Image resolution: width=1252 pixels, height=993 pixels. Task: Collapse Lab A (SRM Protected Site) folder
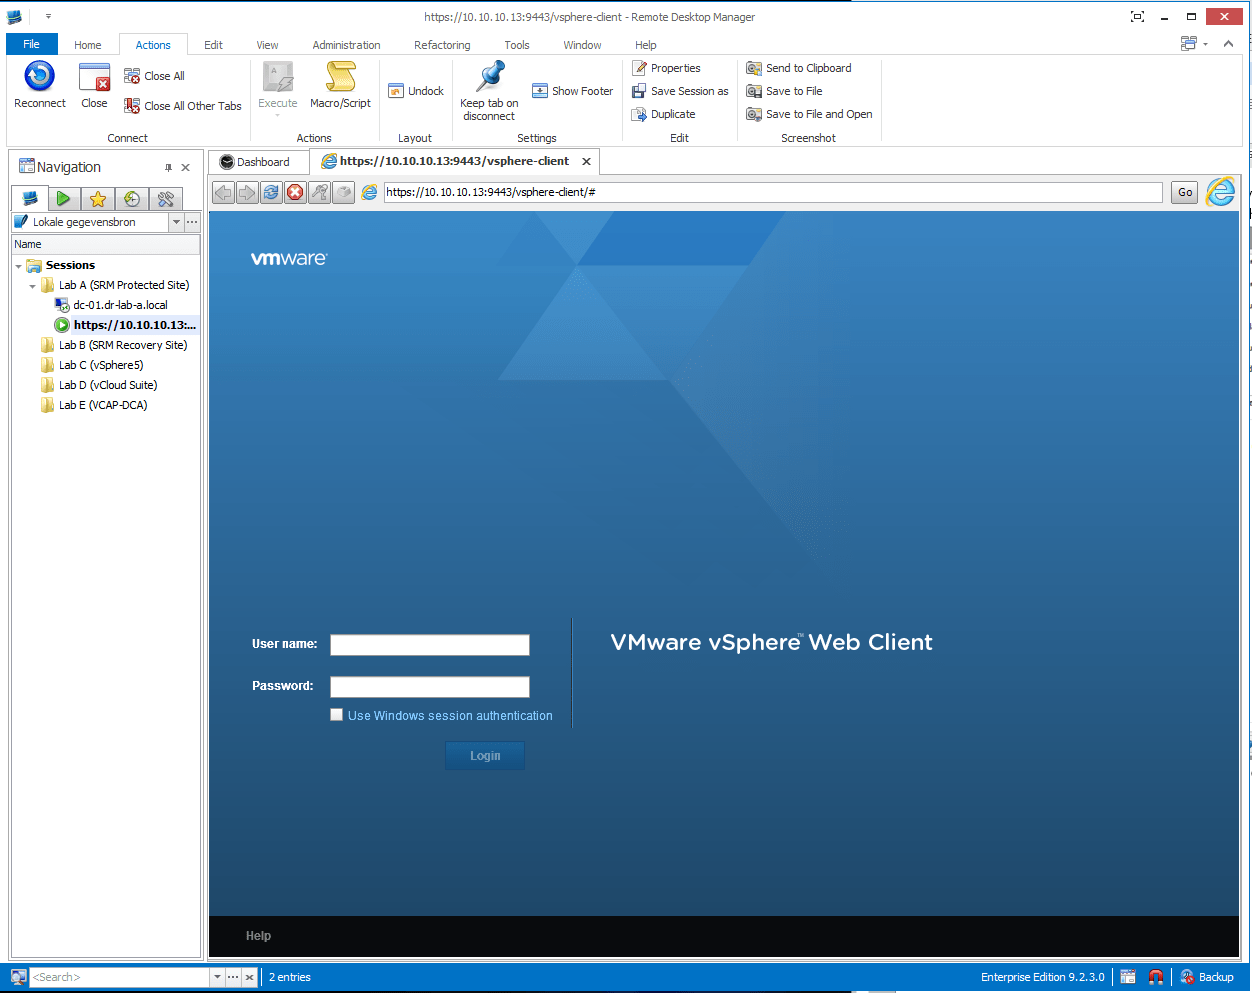[32, 286]
